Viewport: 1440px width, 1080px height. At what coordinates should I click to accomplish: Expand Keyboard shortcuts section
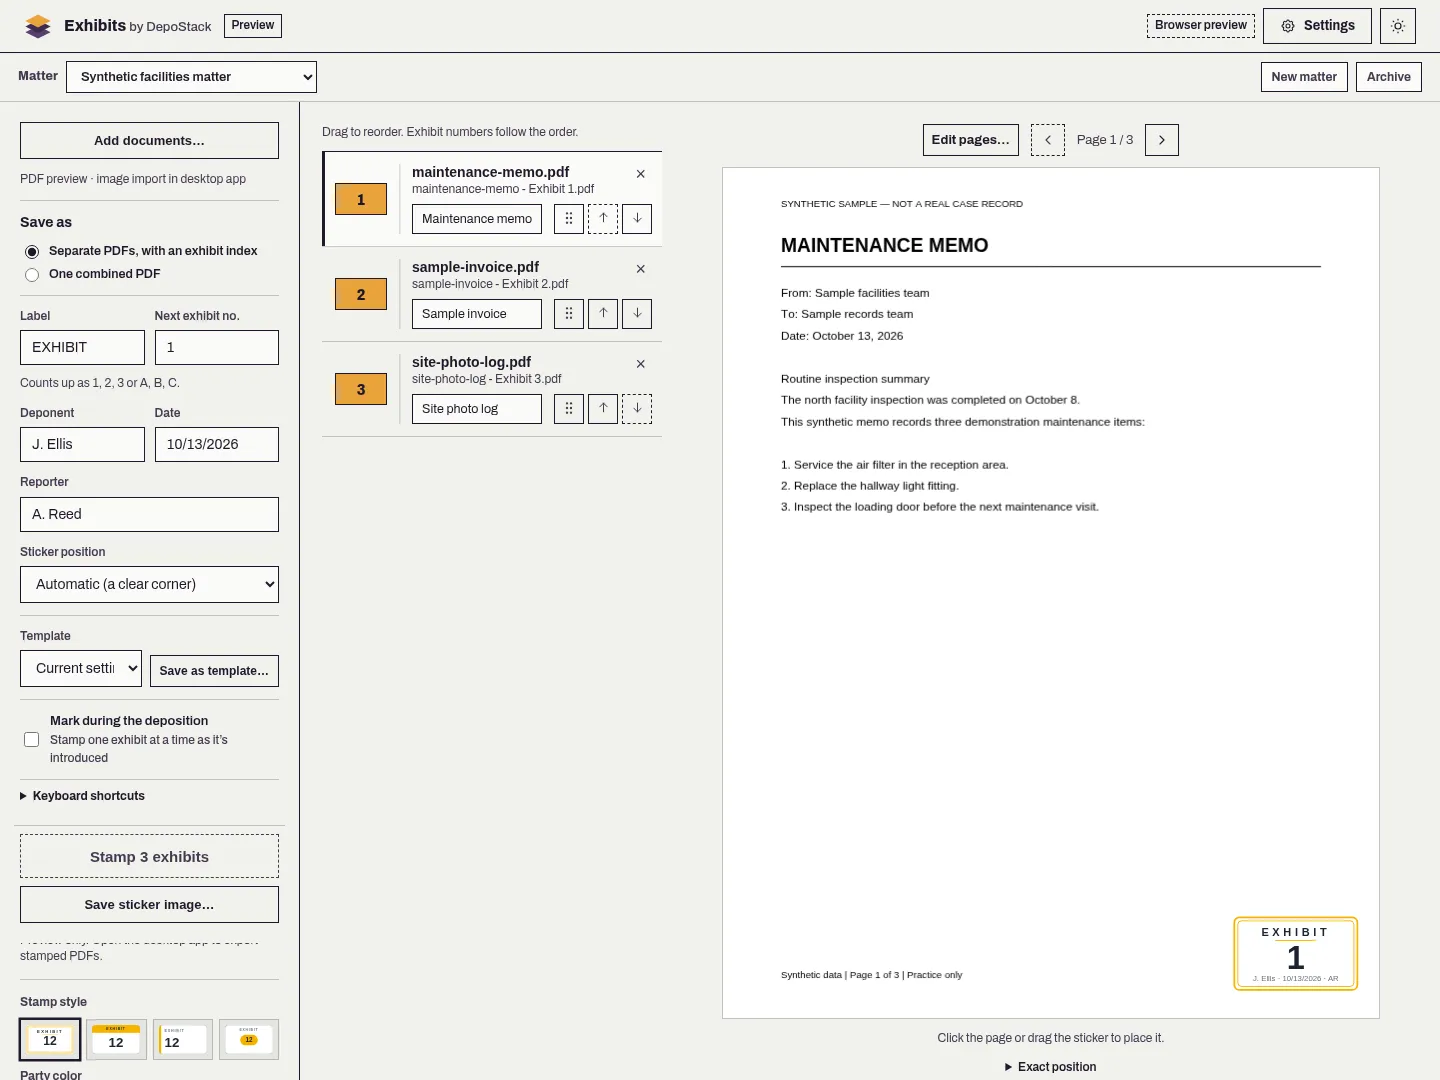[x=82, y=796]
